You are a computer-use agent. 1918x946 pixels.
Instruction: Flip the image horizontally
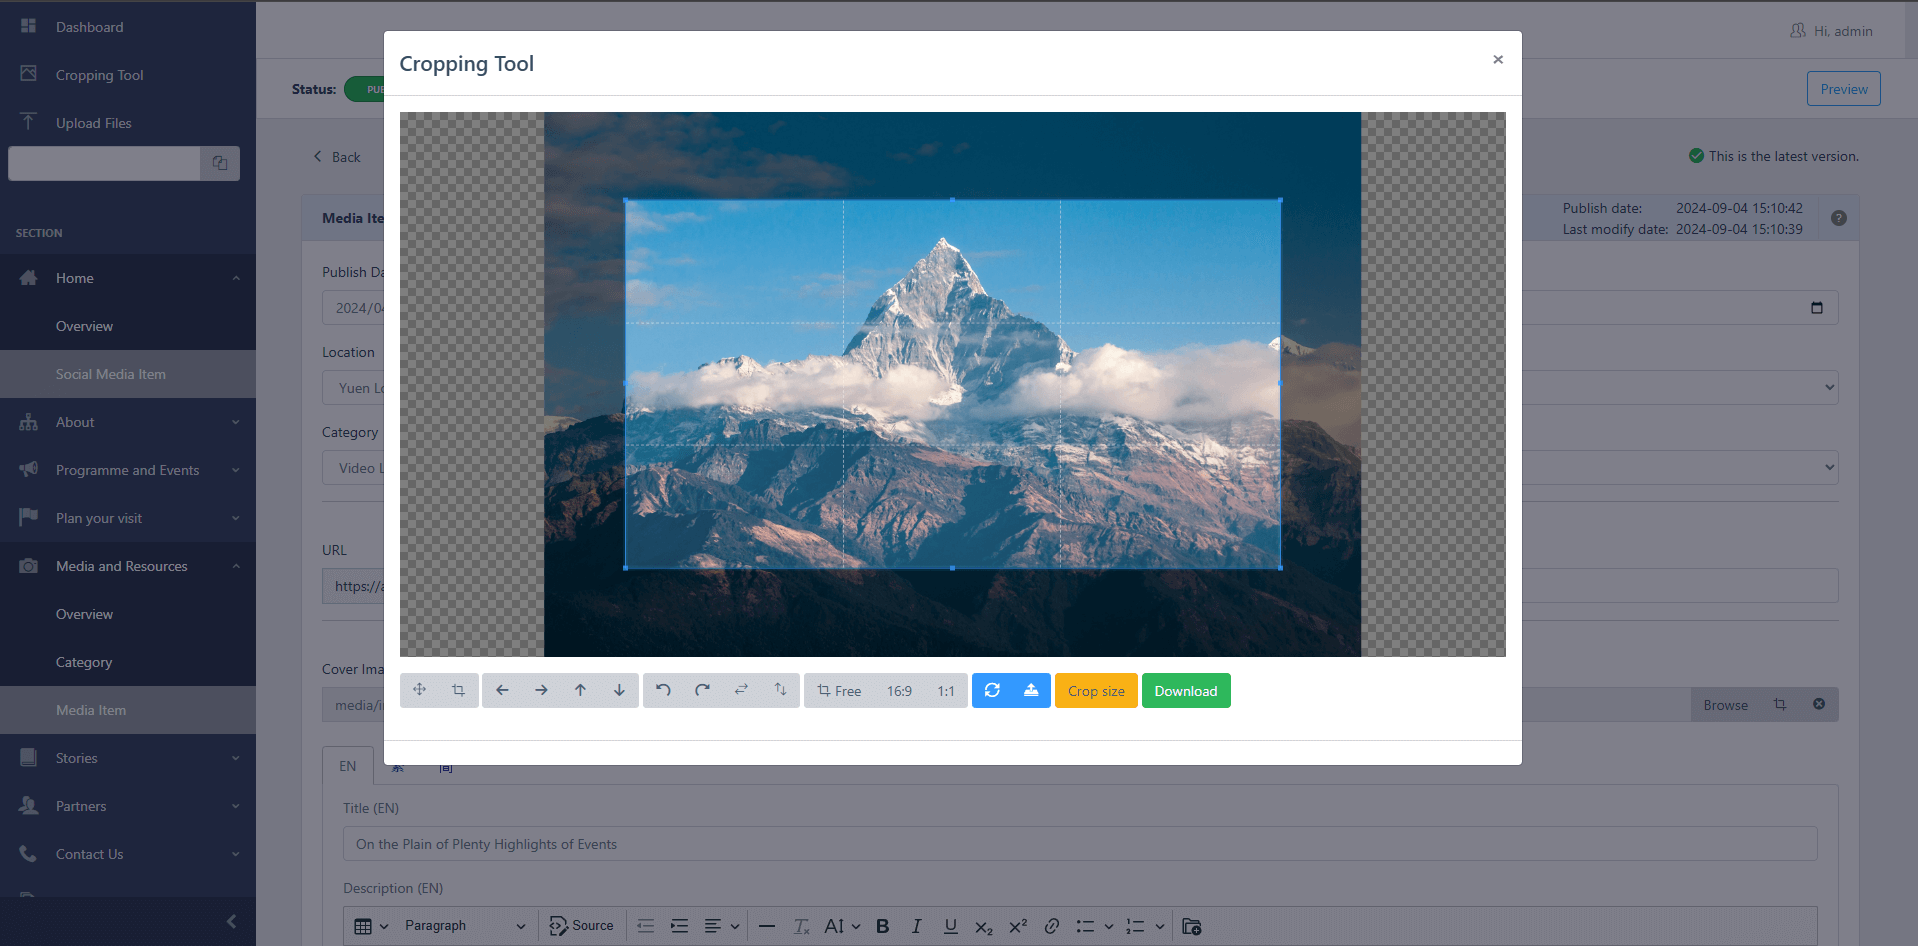[741, 690]
